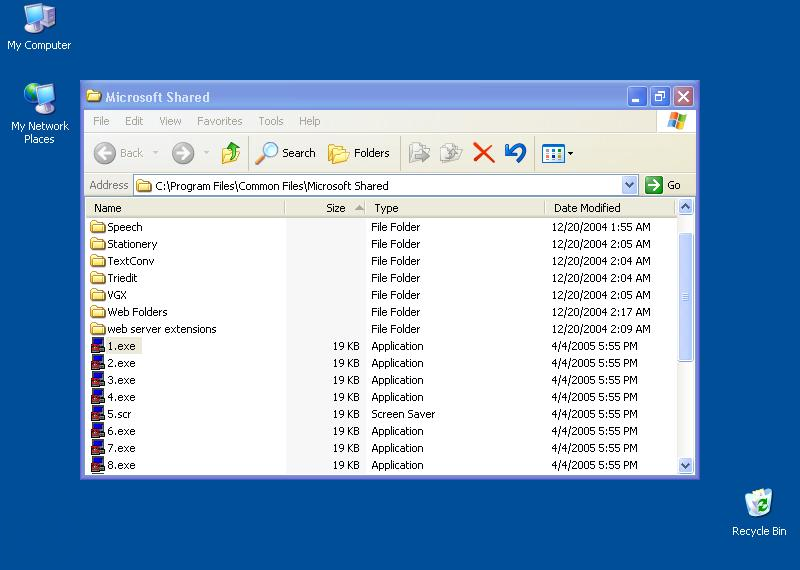
Task: Select the Web Folders folder icon
Action: (97, 312)
